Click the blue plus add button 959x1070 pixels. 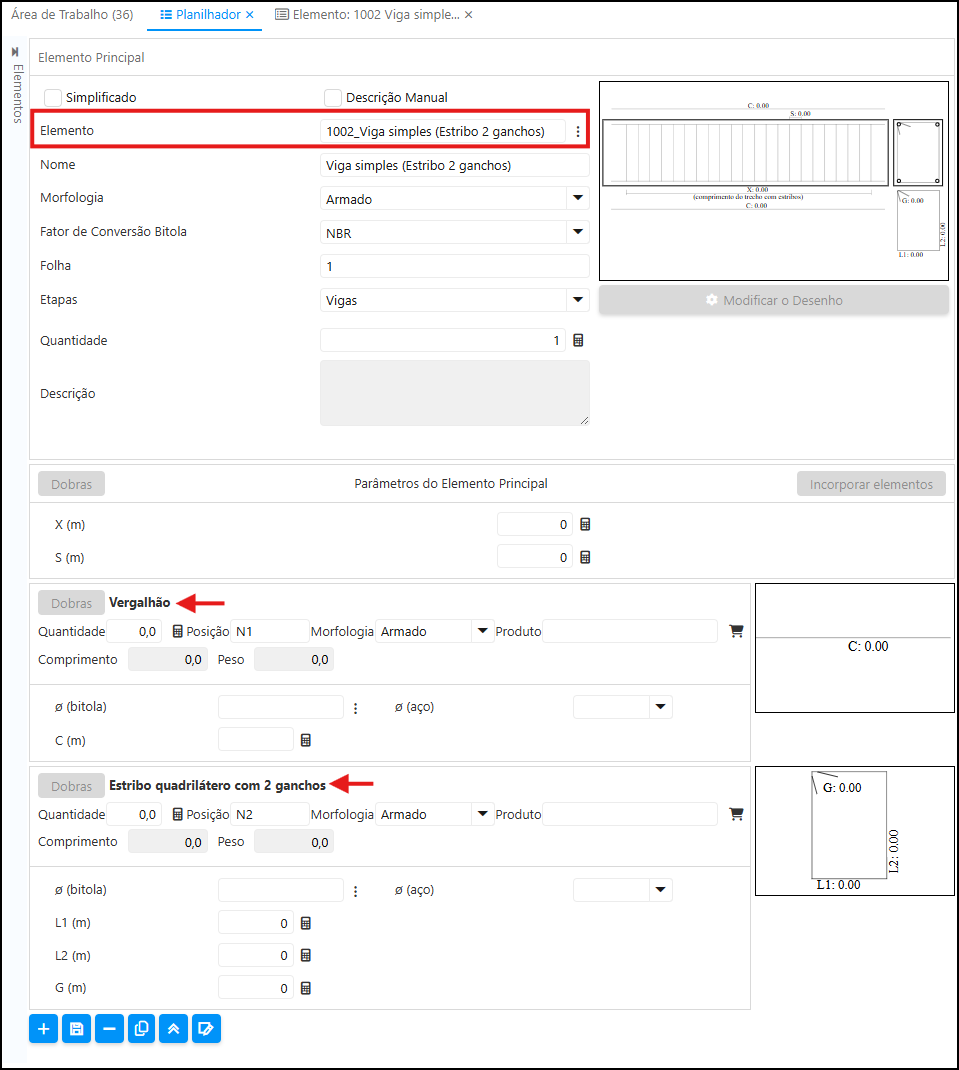point(43,1028)
